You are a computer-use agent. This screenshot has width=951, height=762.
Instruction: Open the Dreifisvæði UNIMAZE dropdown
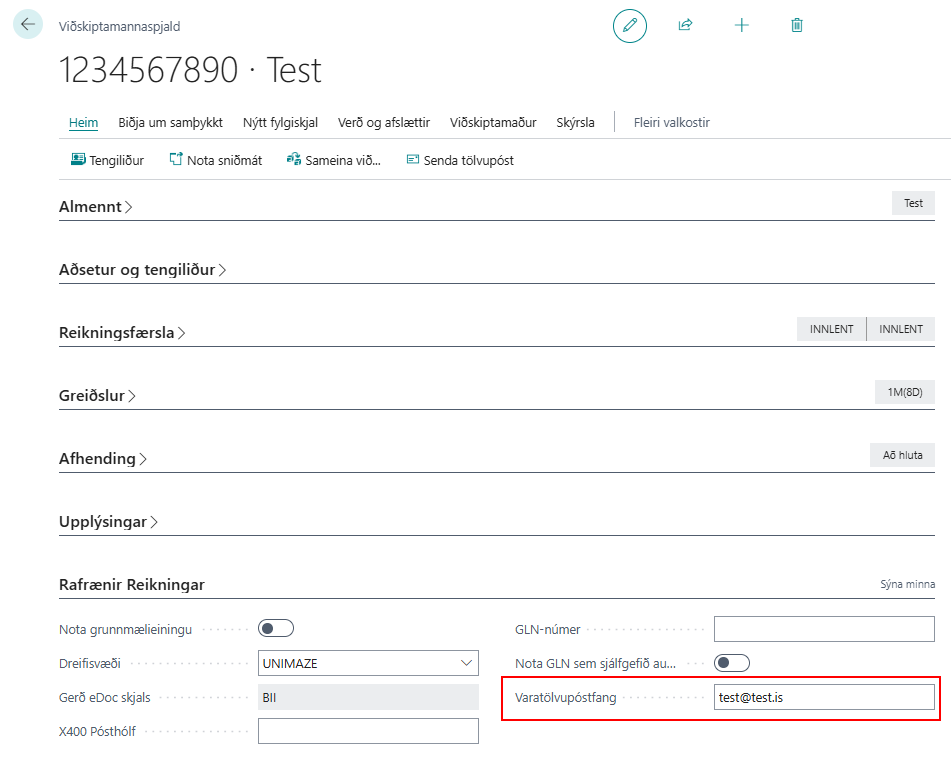point(368,663)
